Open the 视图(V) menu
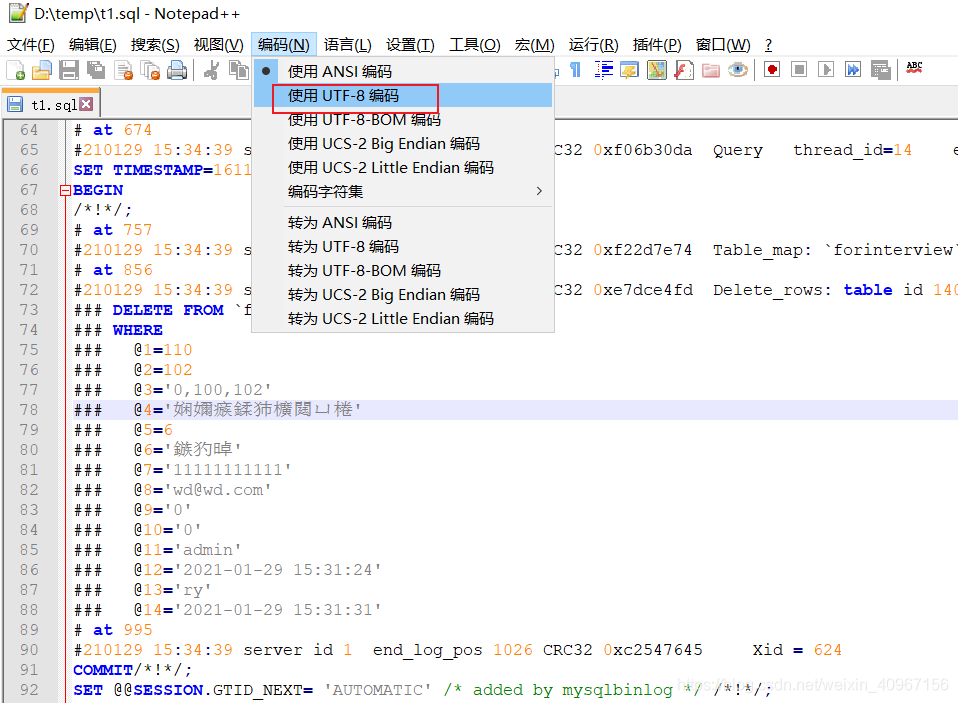The image size is (958, 703). tap(218, 45)
